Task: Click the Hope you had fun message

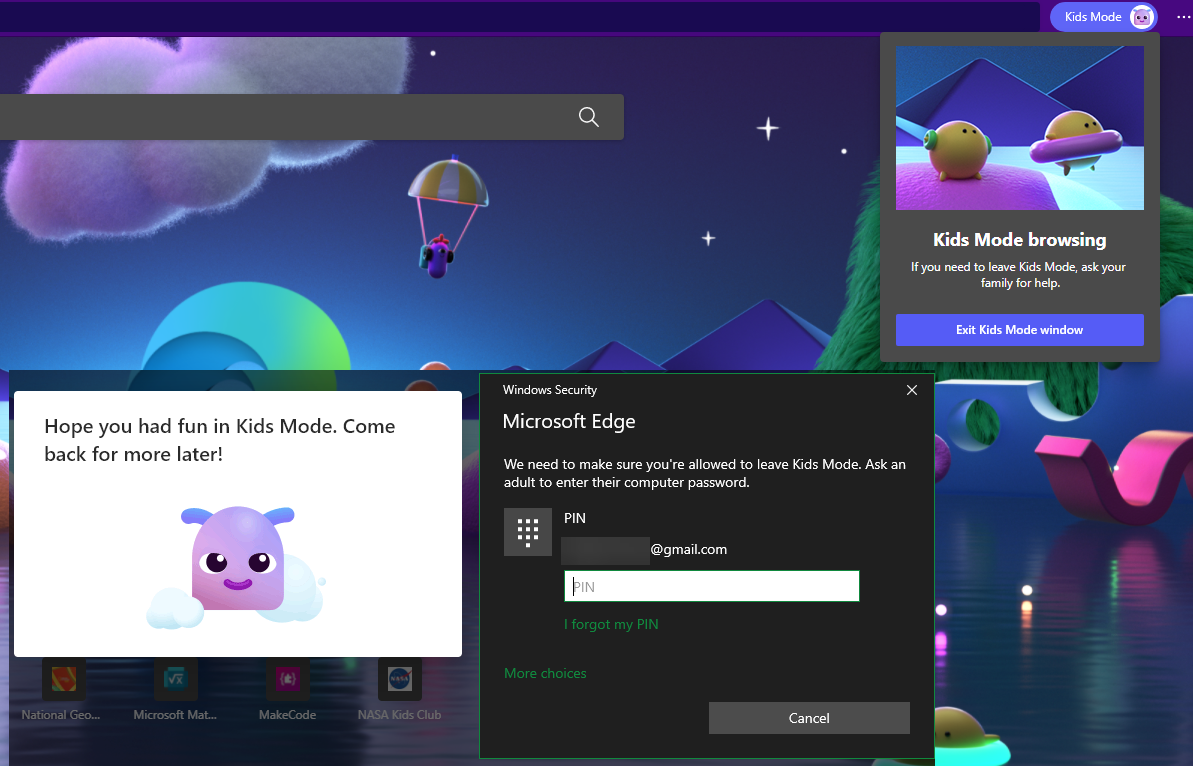Action: [219, 440]
